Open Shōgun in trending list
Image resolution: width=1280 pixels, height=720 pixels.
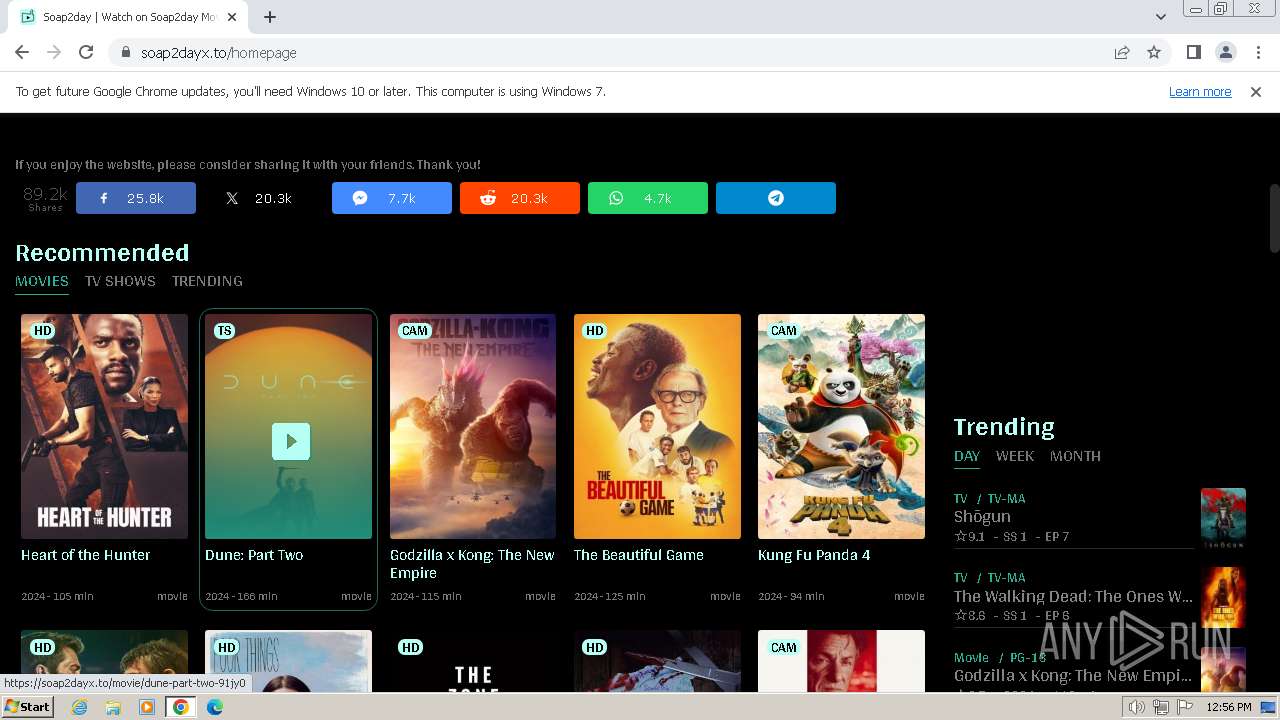point(982,517)
